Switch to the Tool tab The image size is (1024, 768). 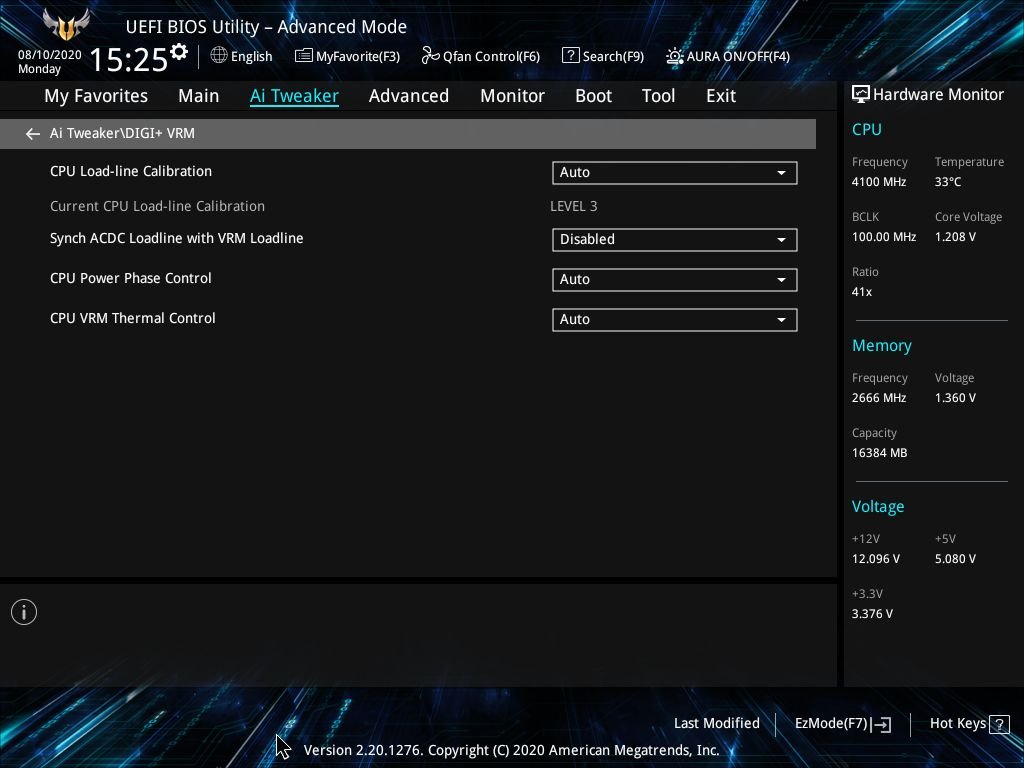point(658,96)
